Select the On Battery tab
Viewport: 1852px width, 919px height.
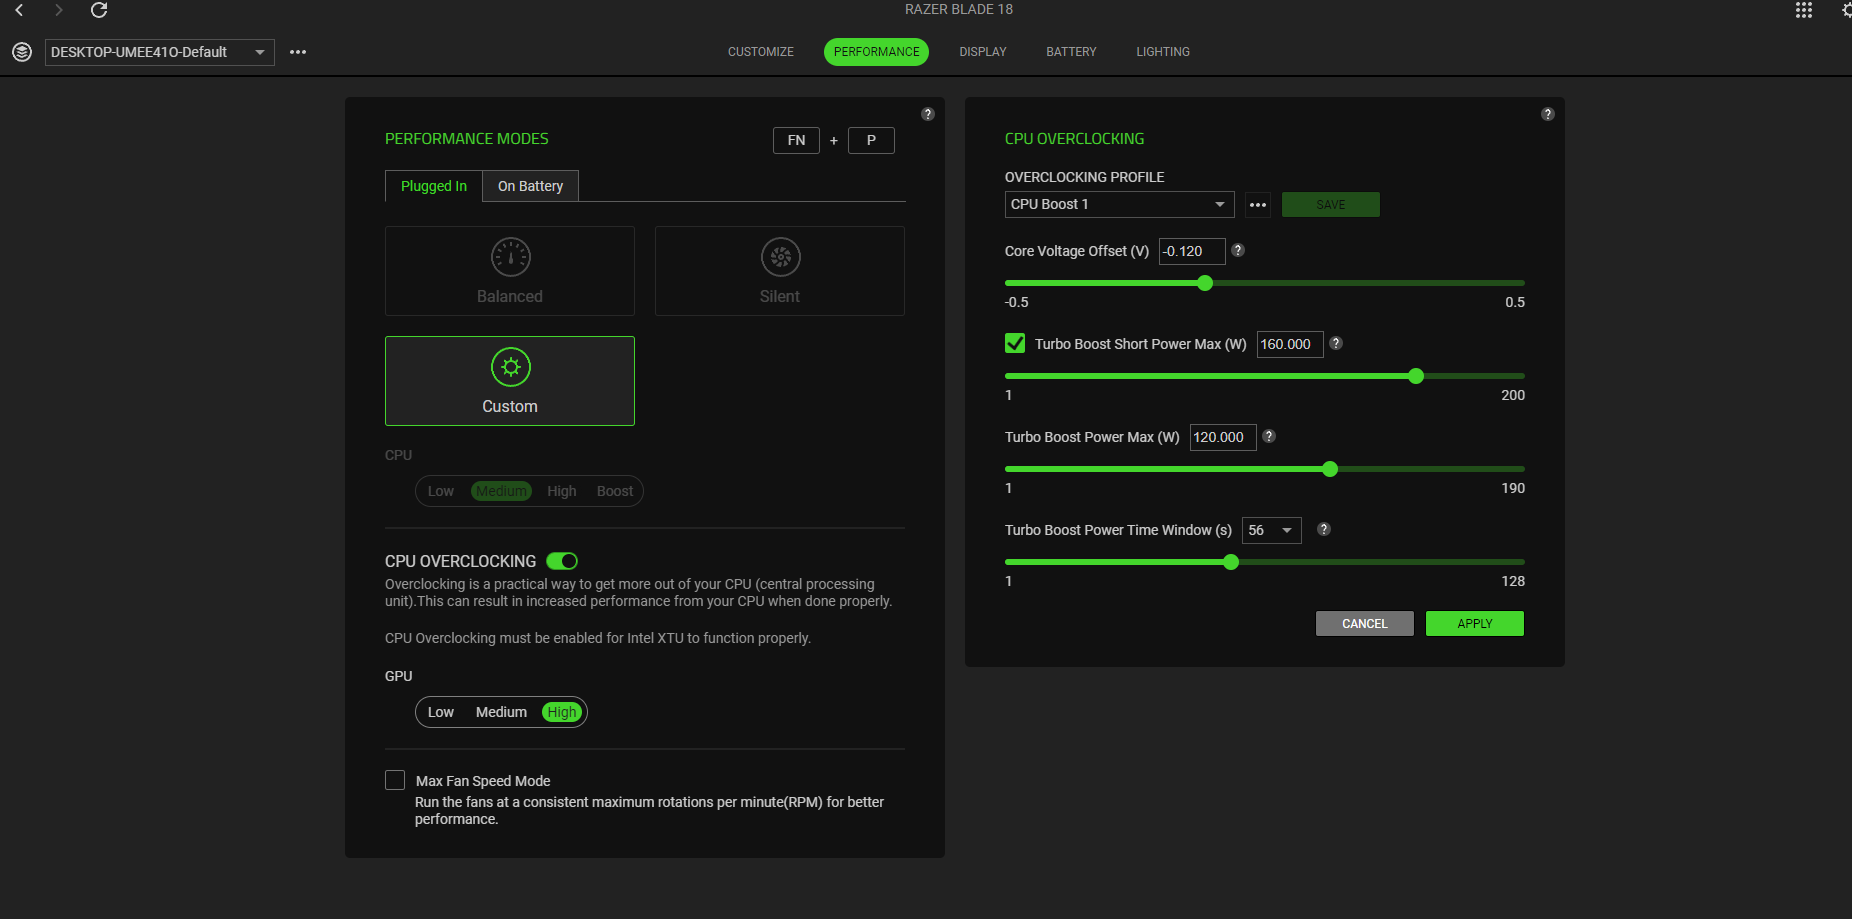[x=531, y=186]
